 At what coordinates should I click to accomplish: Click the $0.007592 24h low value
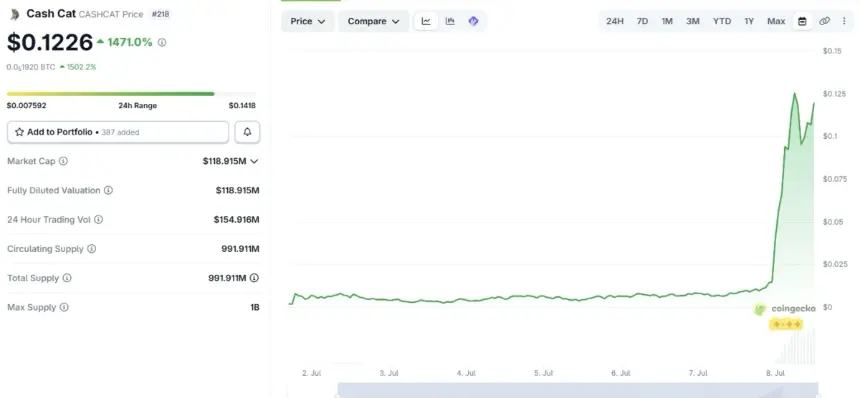pos(26,106)
